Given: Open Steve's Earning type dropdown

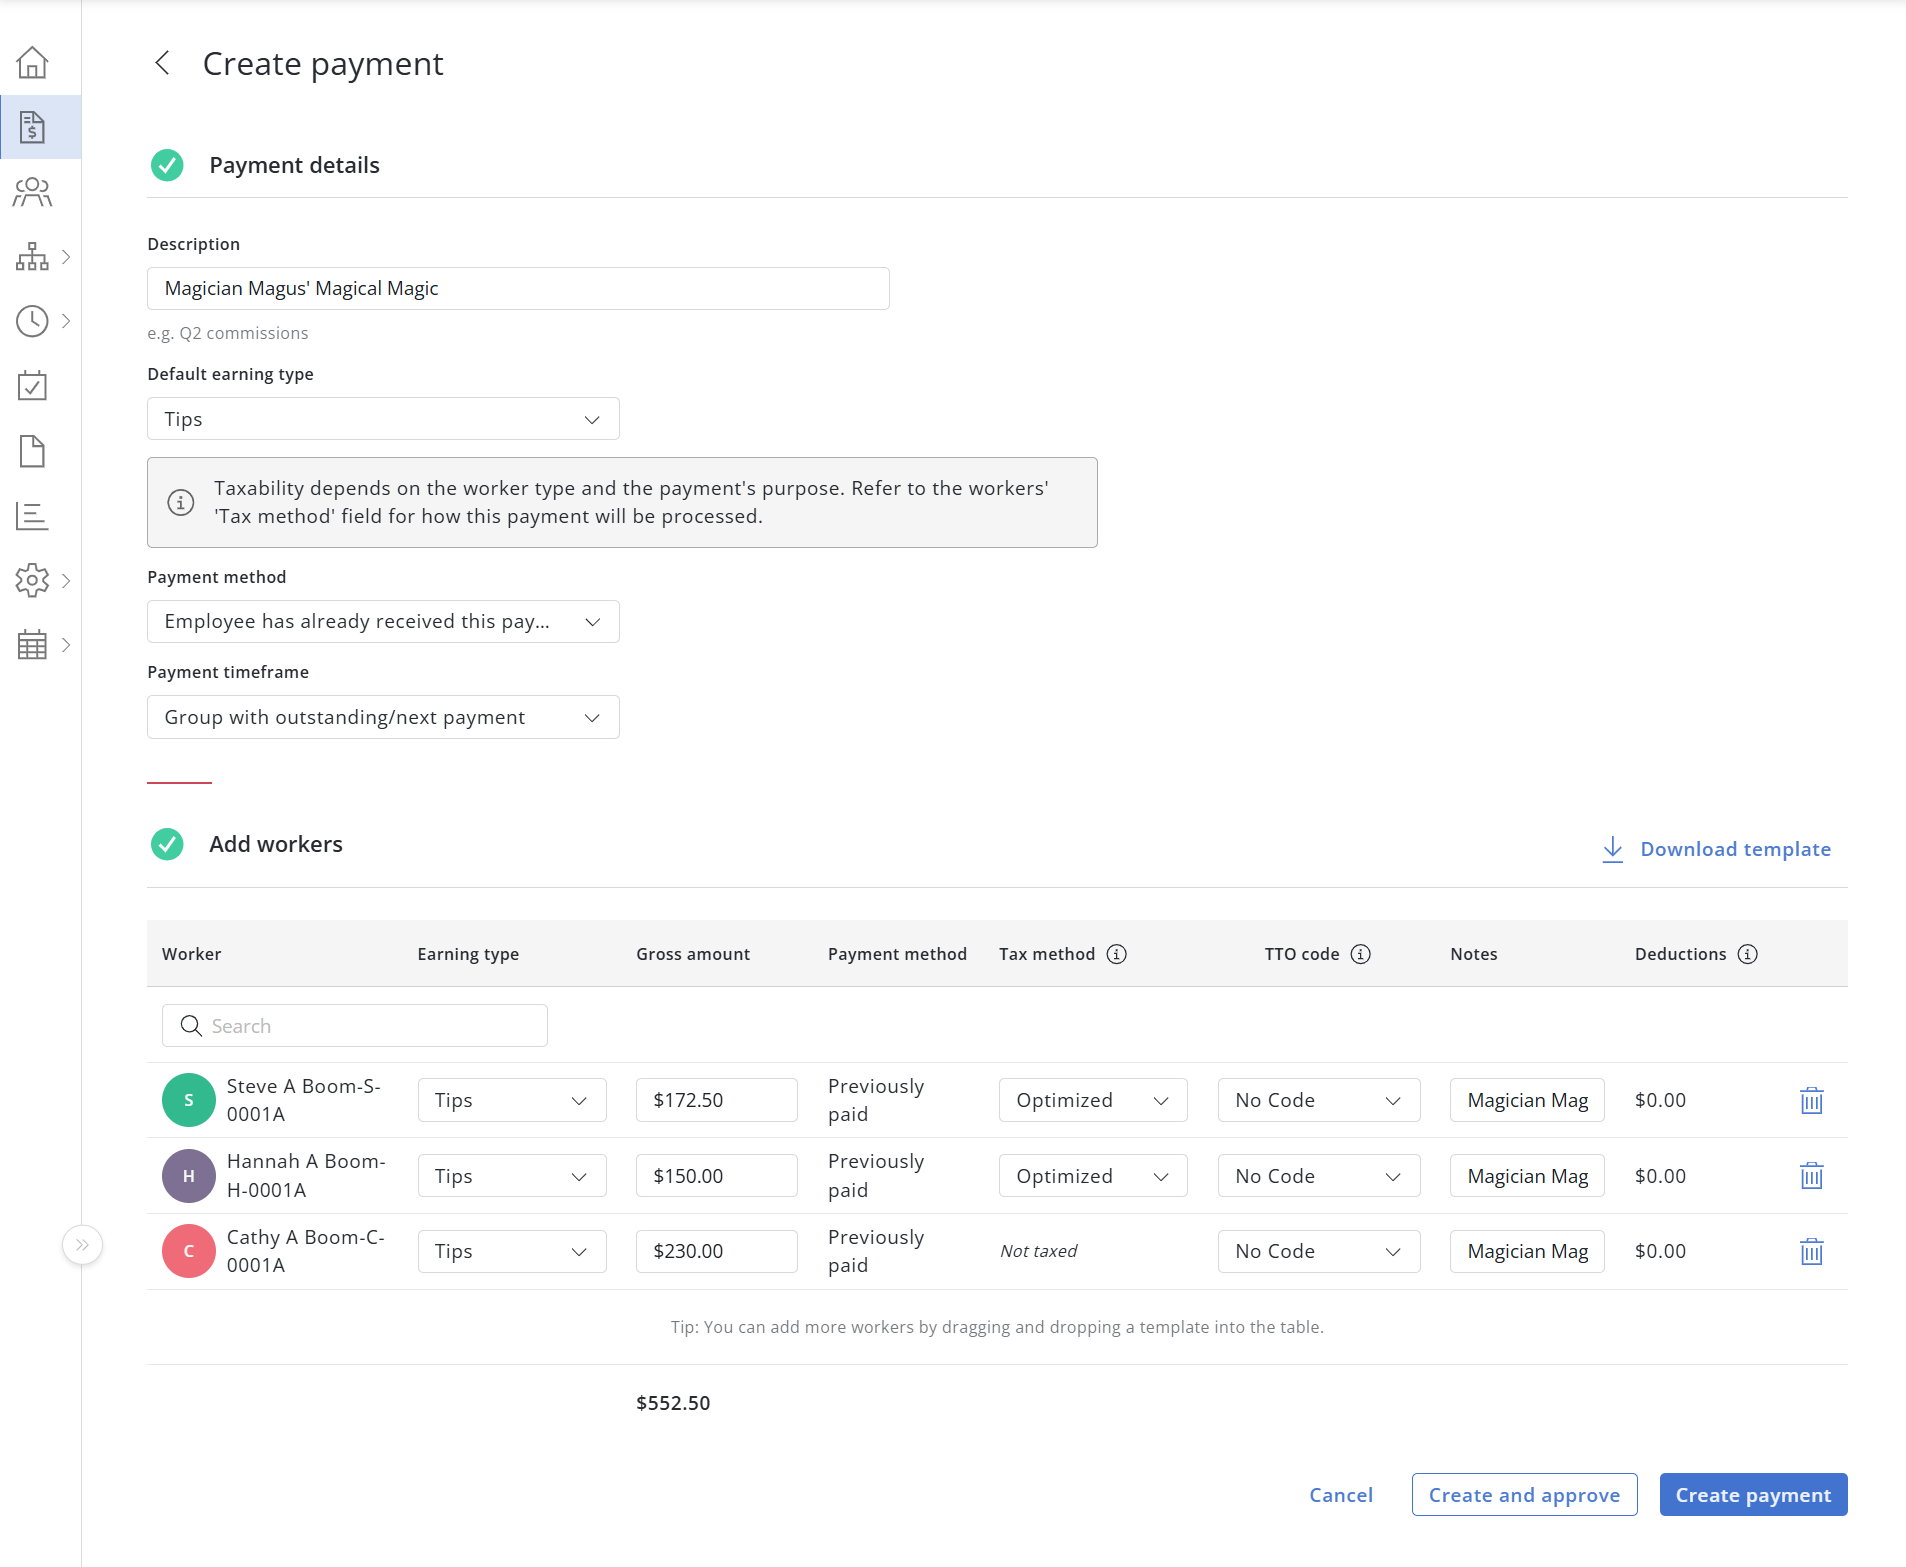Looking at the screenshot, I should click(x=512, y=1100).
